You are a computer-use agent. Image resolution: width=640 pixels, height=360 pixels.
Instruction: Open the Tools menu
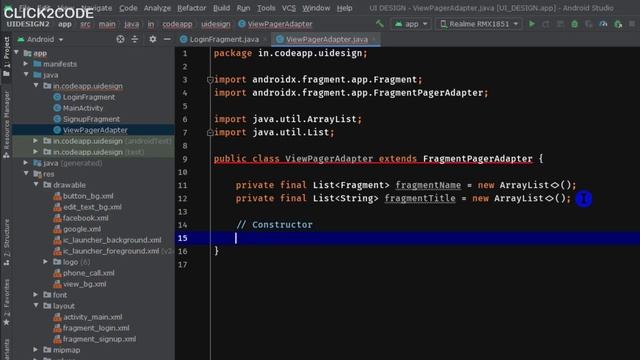(x=266, y=8)
